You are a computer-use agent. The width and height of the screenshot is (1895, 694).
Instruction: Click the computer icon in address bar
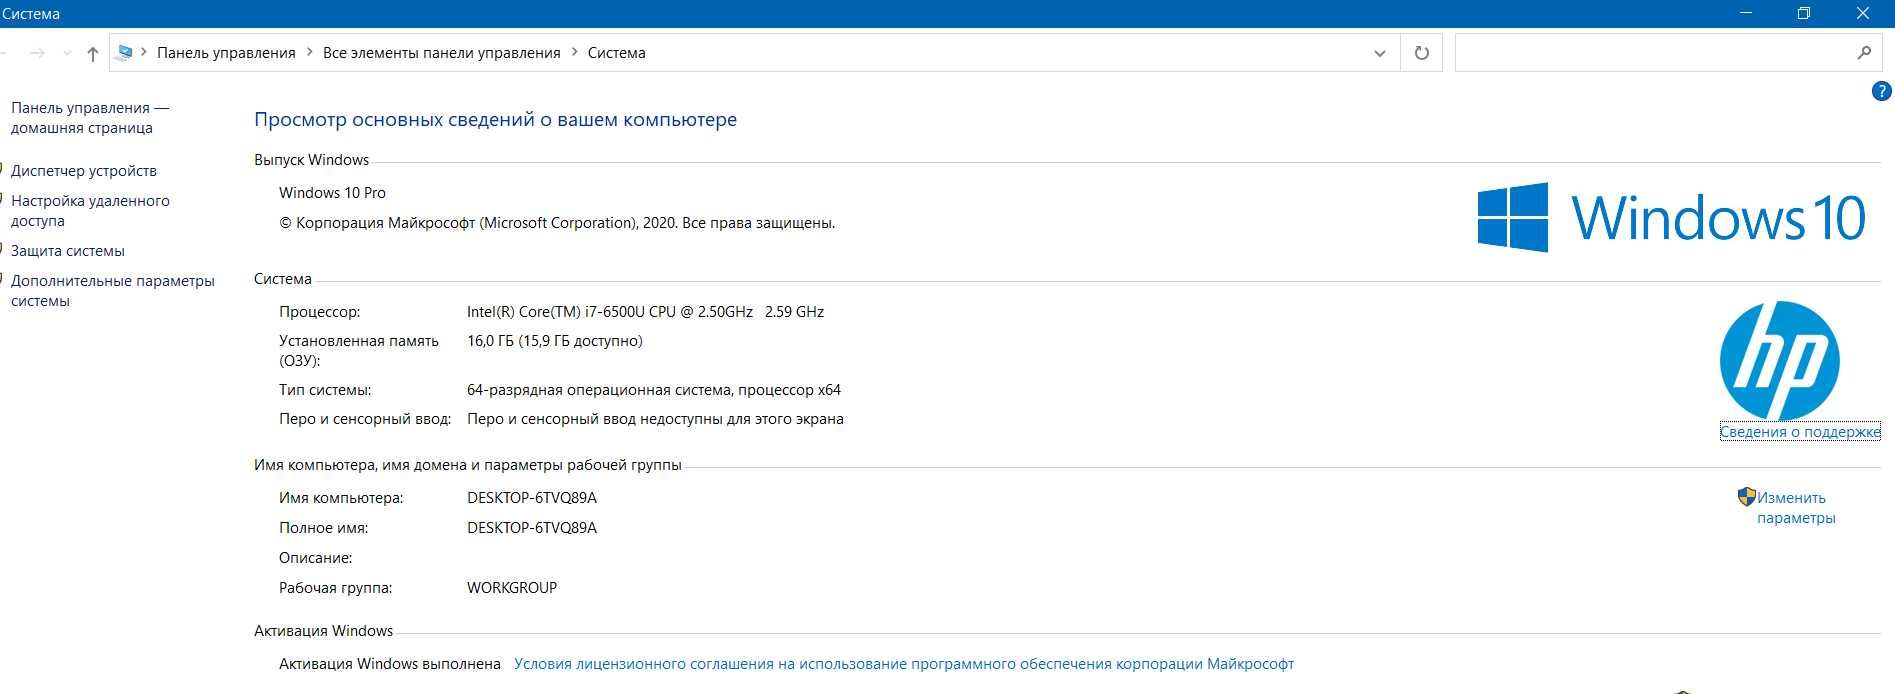124,53
